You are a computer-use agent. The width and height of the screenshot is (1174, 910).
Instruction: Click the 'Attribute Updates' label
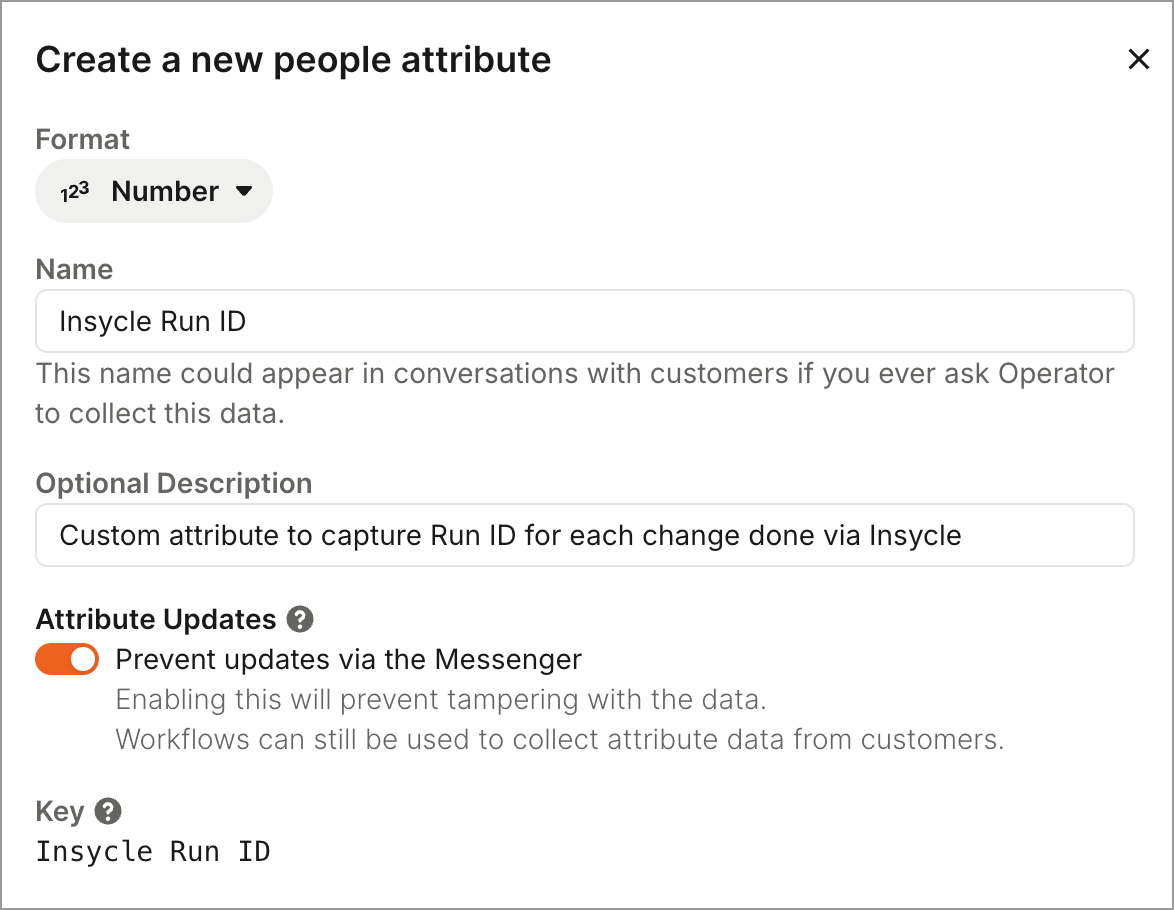(156, 619)
